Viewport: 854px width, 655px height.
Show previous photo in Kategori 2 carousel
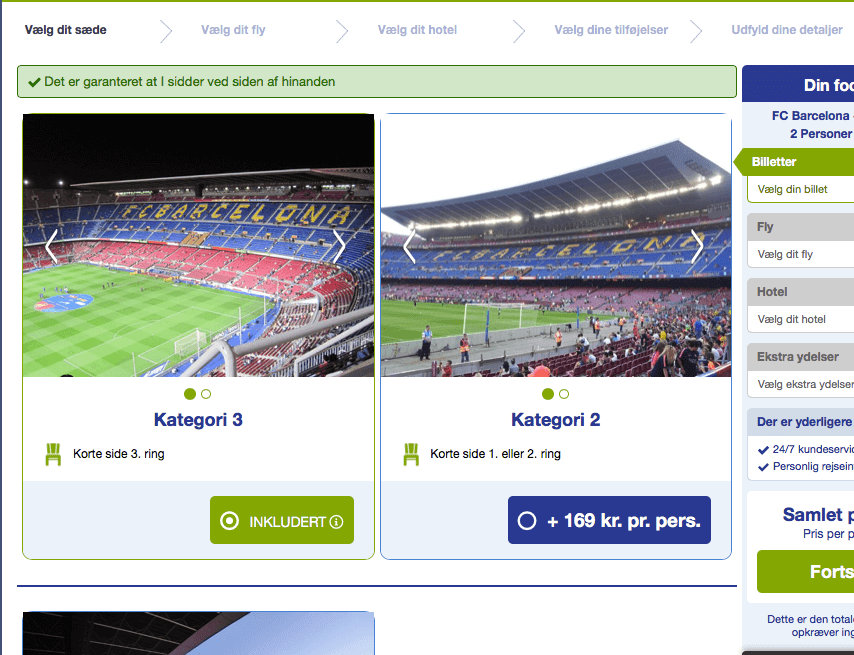click(x=410, y=246)
